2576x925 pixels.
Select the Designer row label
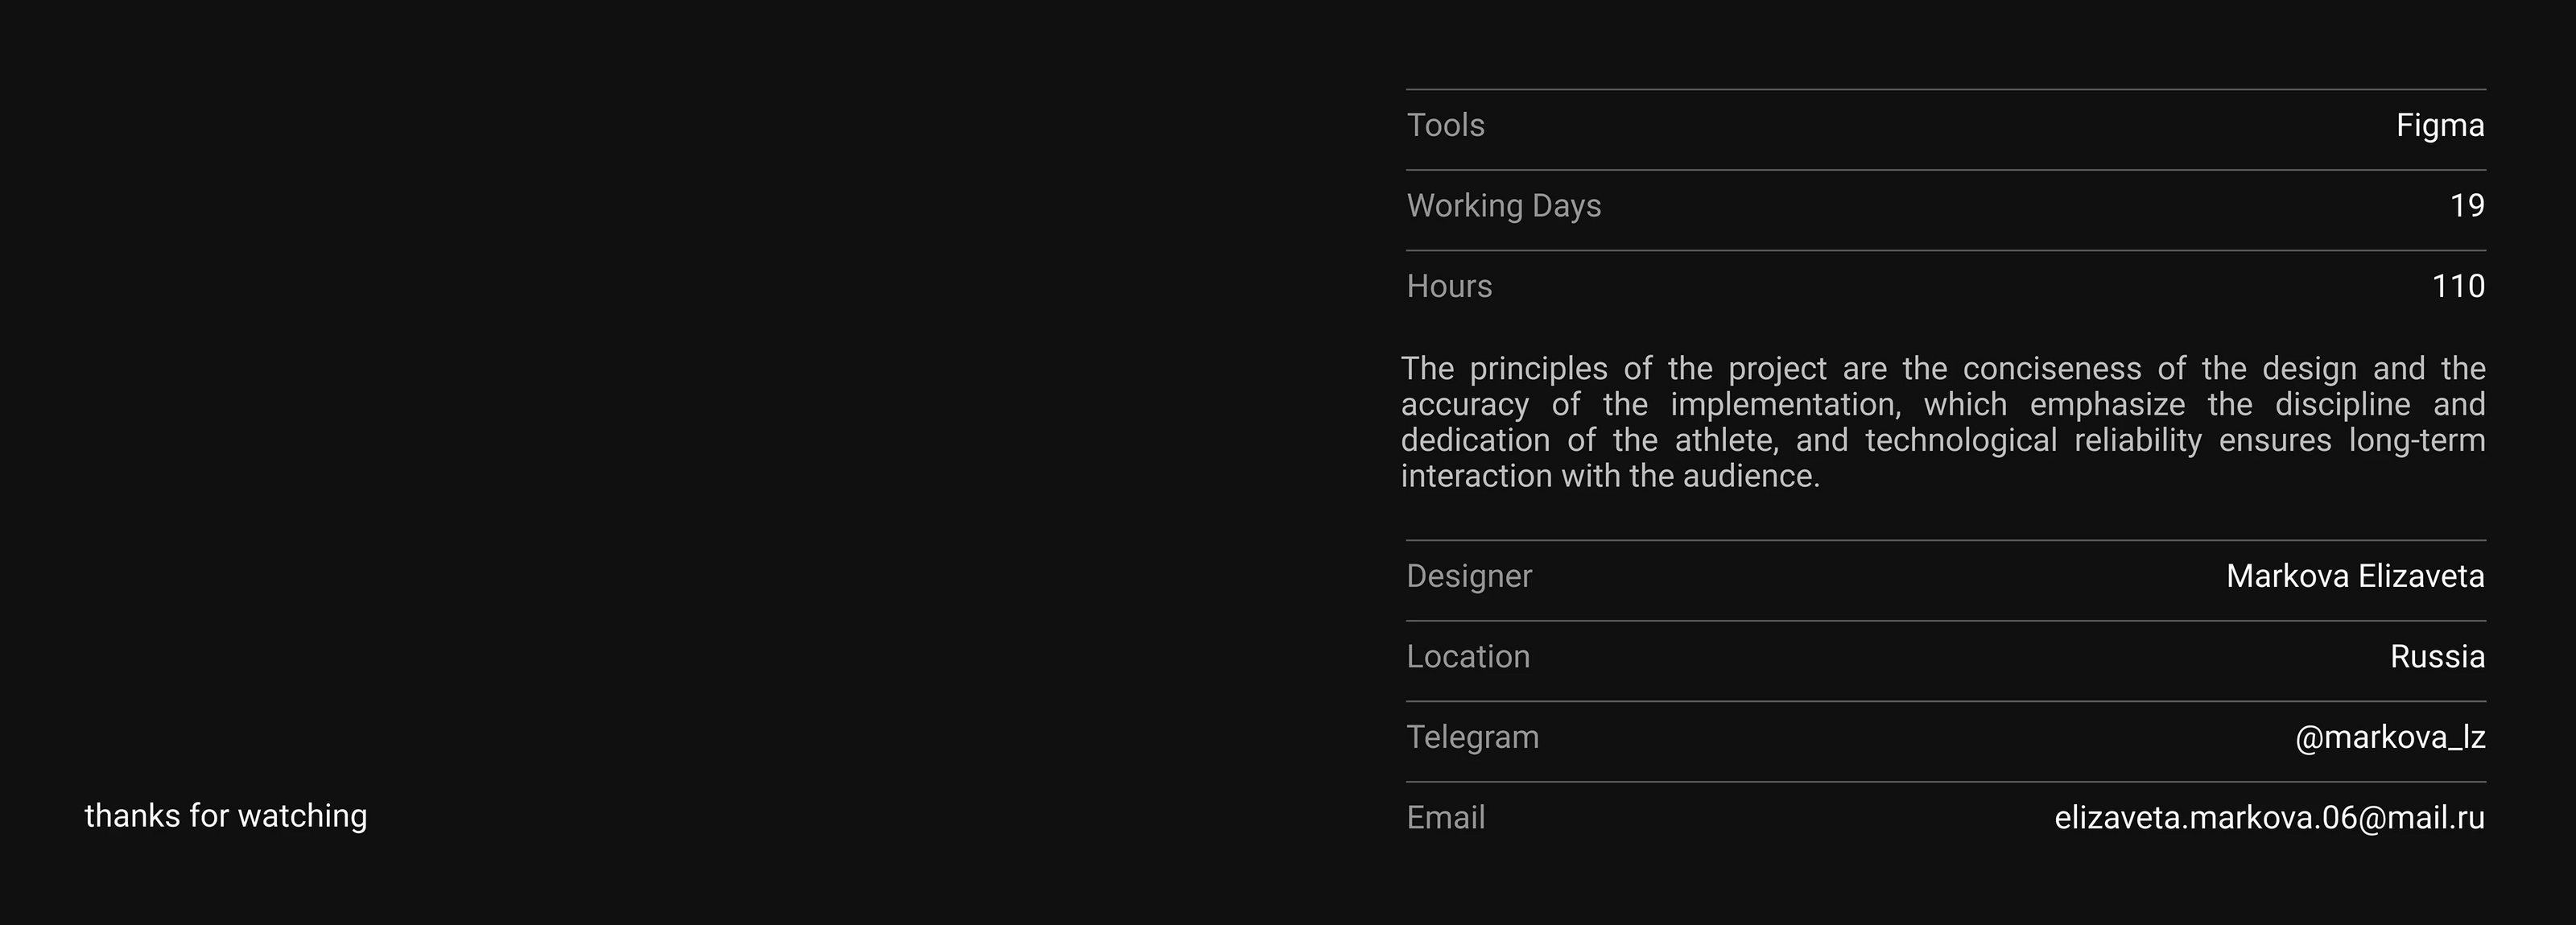tap(1468, 577)
